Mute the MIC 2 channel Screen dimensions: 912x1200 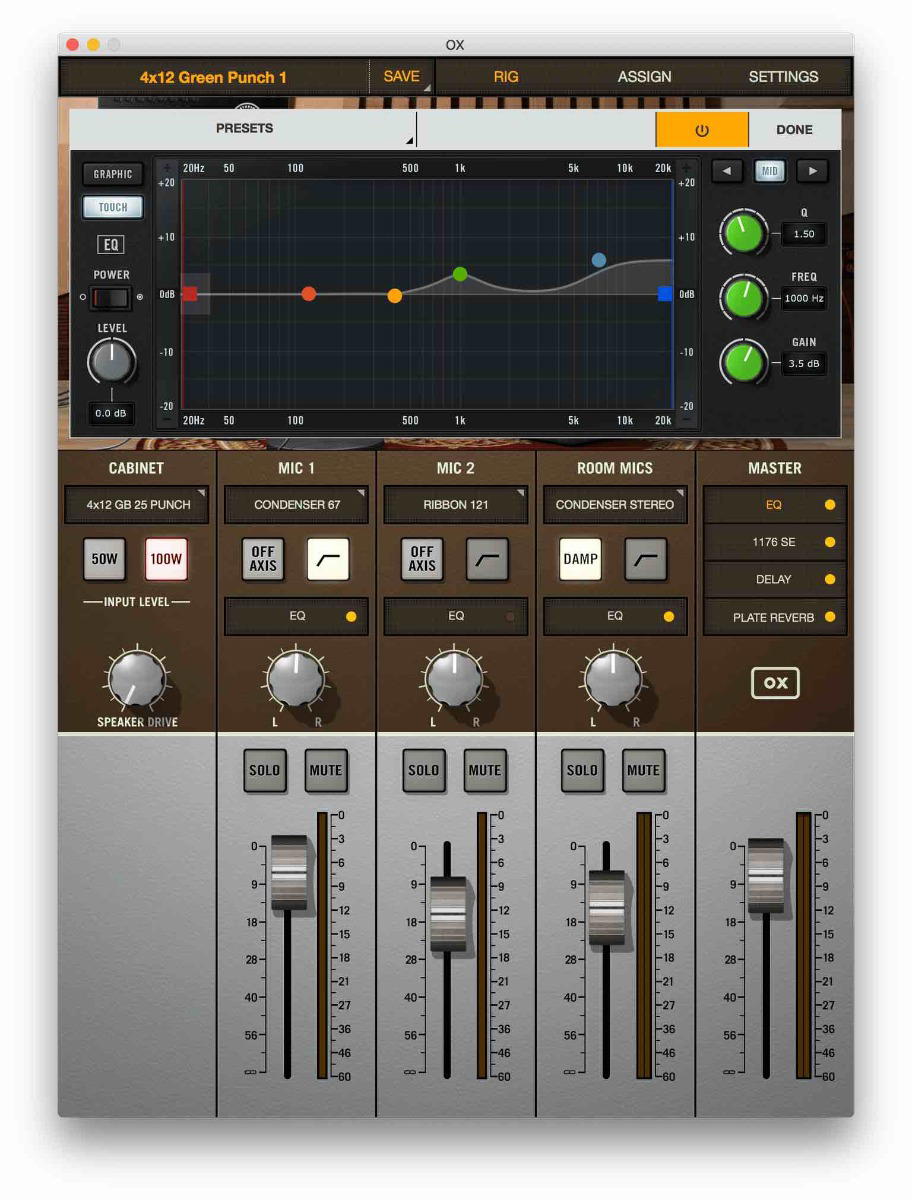pyautogui.click(x=485, y=770)
